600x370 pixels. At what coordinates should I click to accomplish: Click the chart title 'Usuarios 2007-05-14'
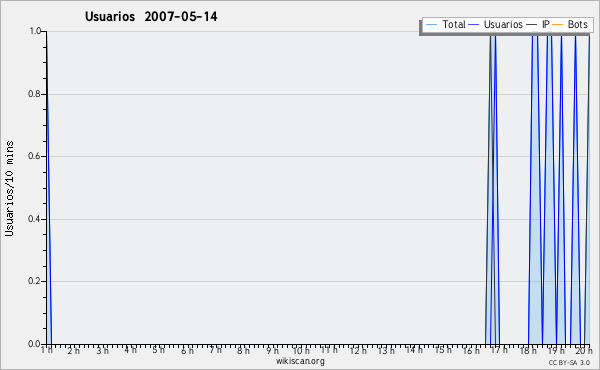[151, 17]
